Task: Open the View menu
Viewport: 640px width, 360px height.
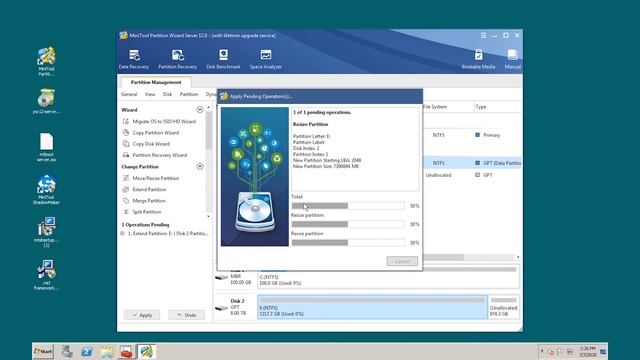Action: (150, 94)
